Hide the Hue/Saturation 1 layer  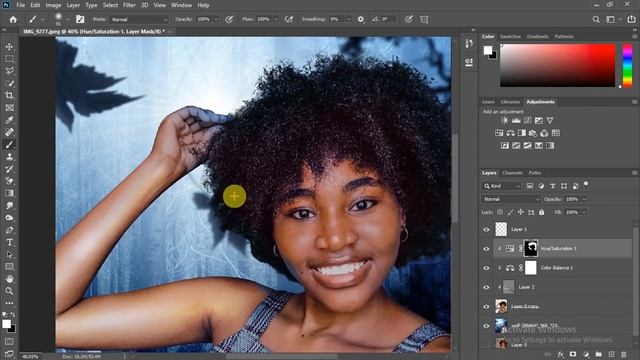(x=486, y=249)
